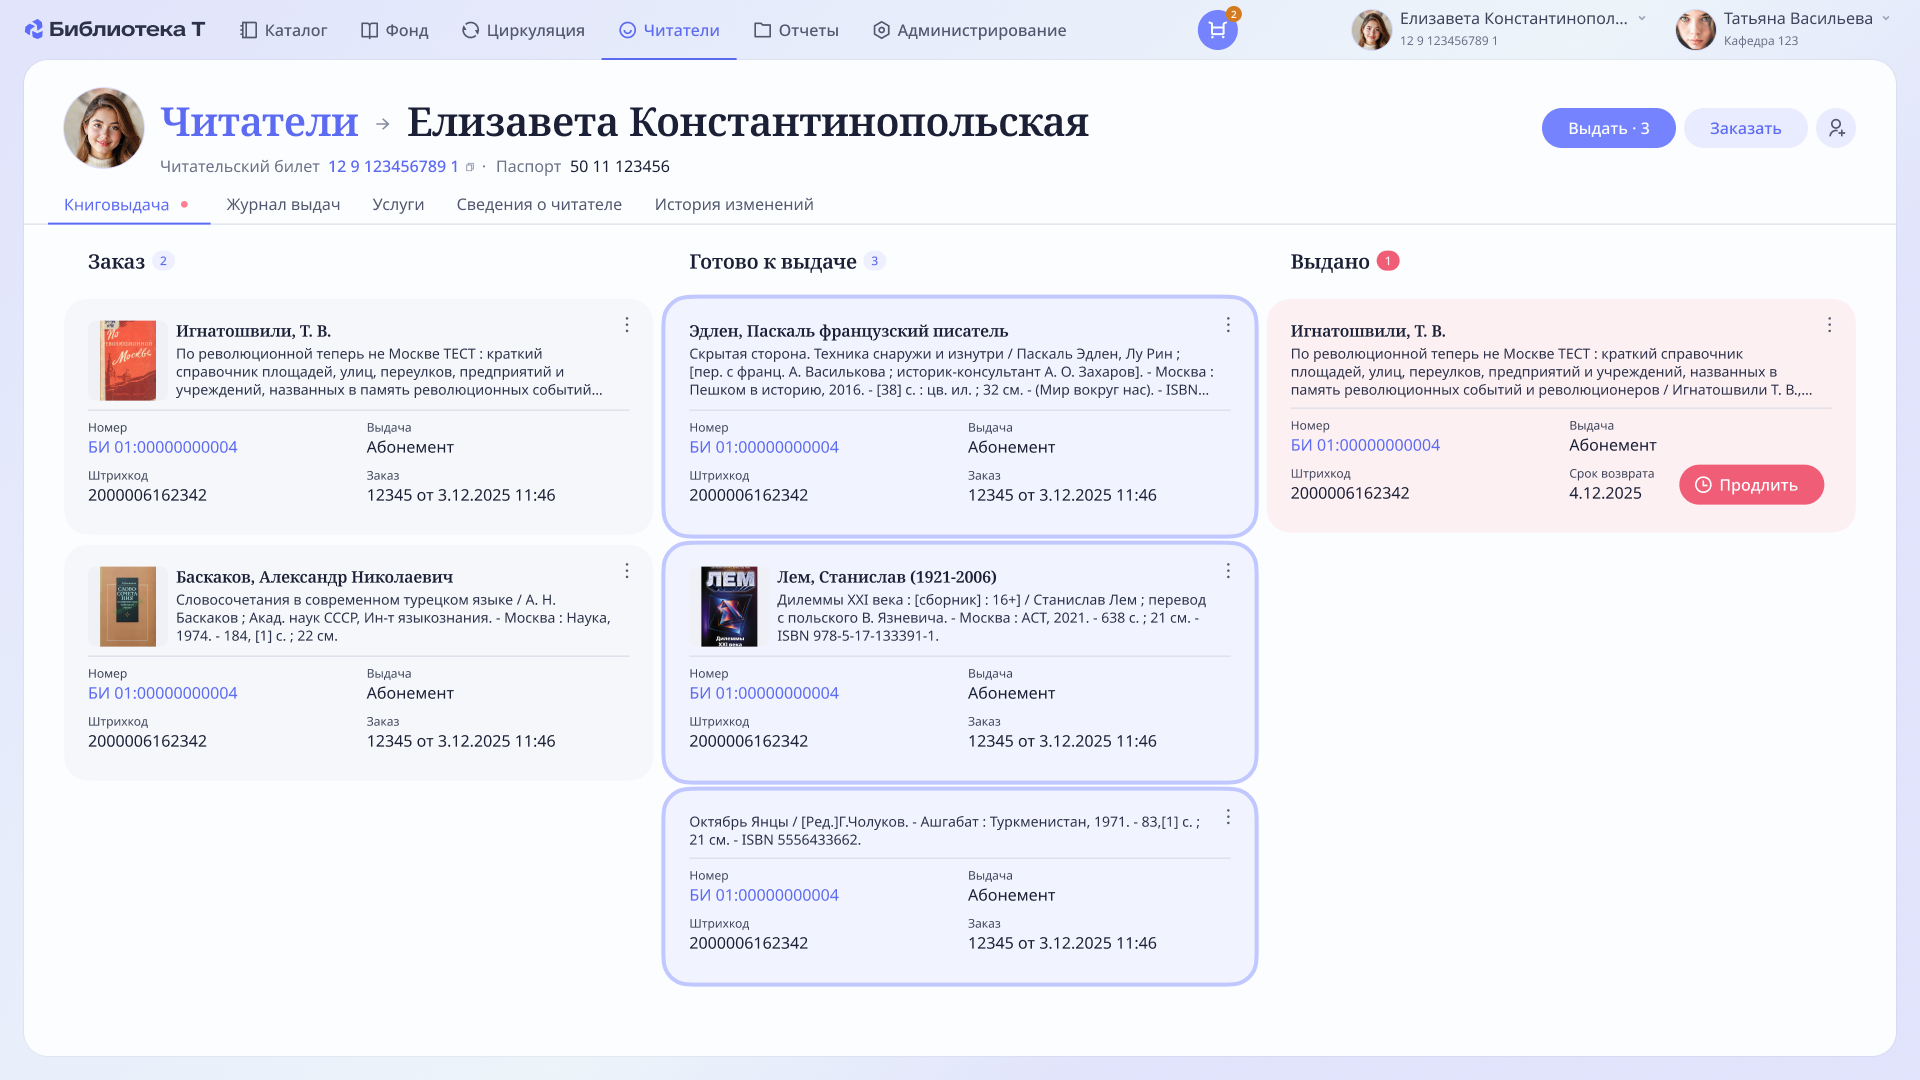Click the Библиотека Т logo
Image resolution: width=1920 pixels, height=1080 pixels.
pyautogui.click(x=113, y=29)
